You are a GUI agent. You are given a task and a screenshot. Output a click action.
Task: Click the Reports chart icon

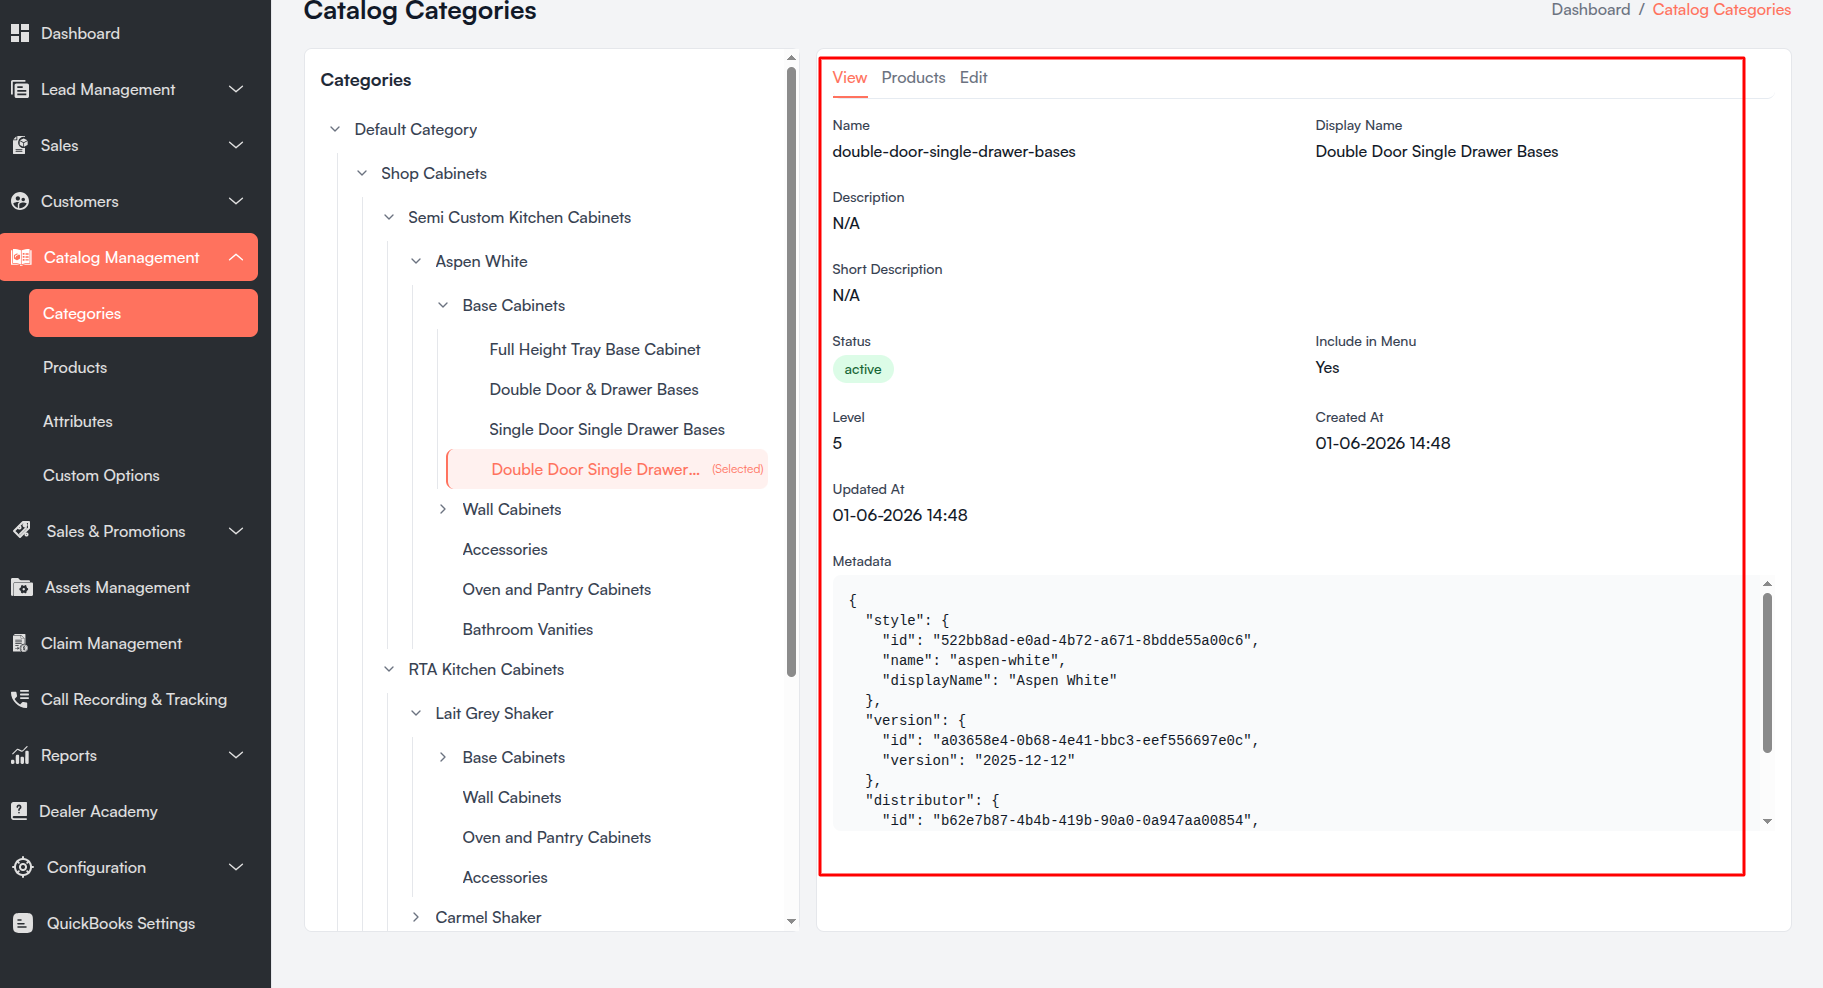(20, 755)
